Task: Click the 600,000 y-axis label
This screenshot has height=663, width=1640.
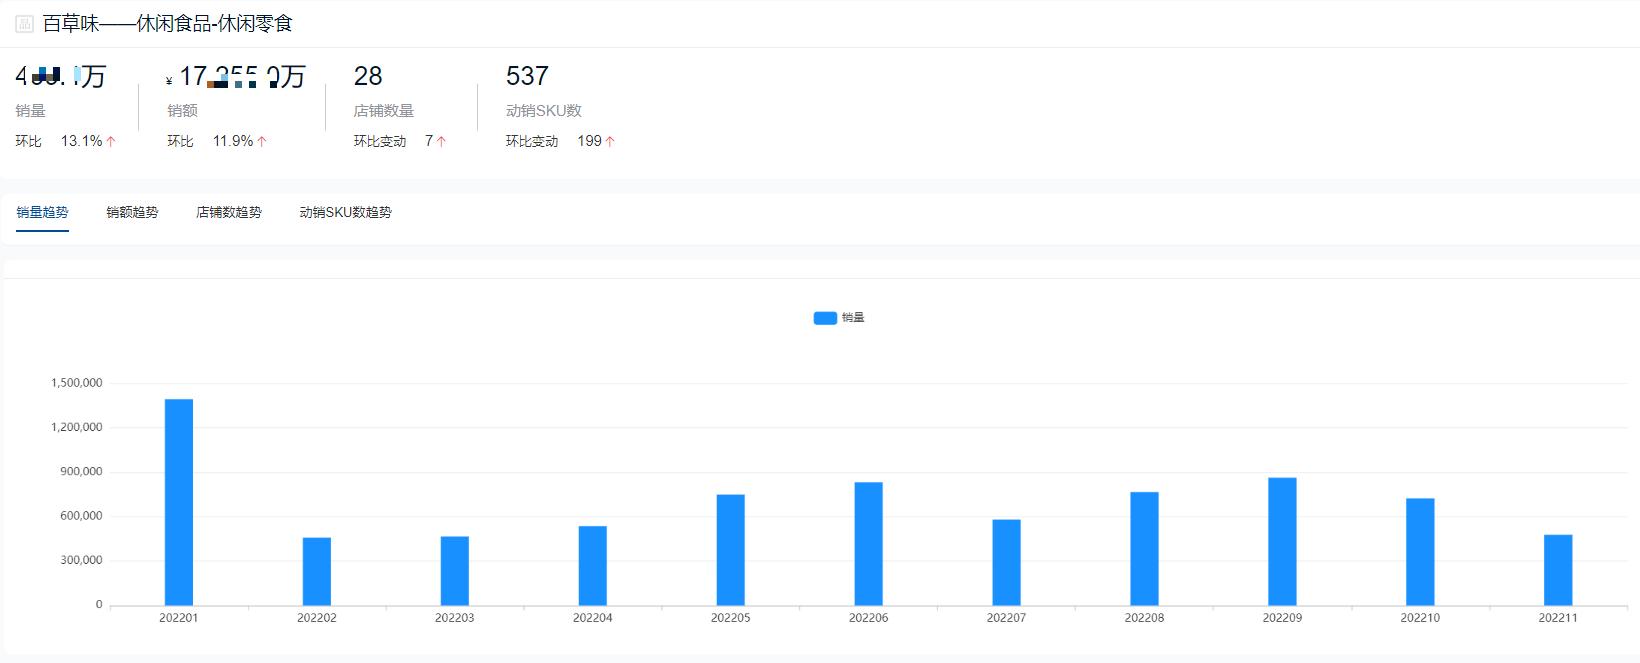Action: click(81, 516)
